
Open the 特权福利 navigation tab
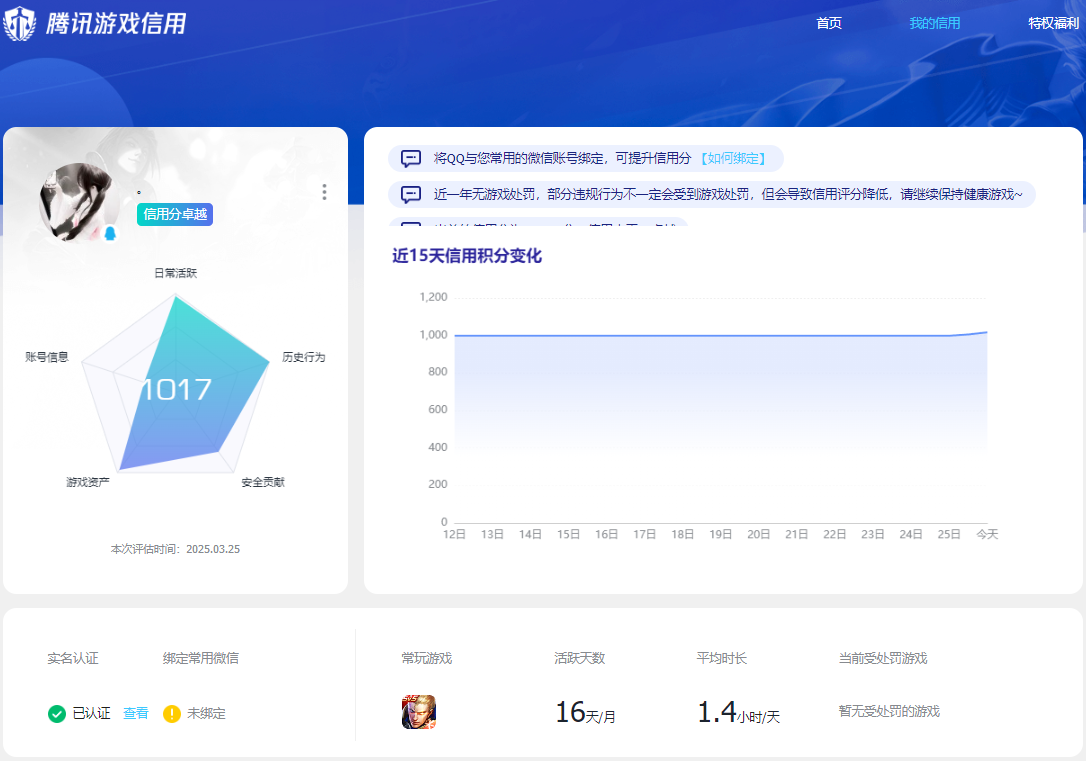[x=1053, y=23]
